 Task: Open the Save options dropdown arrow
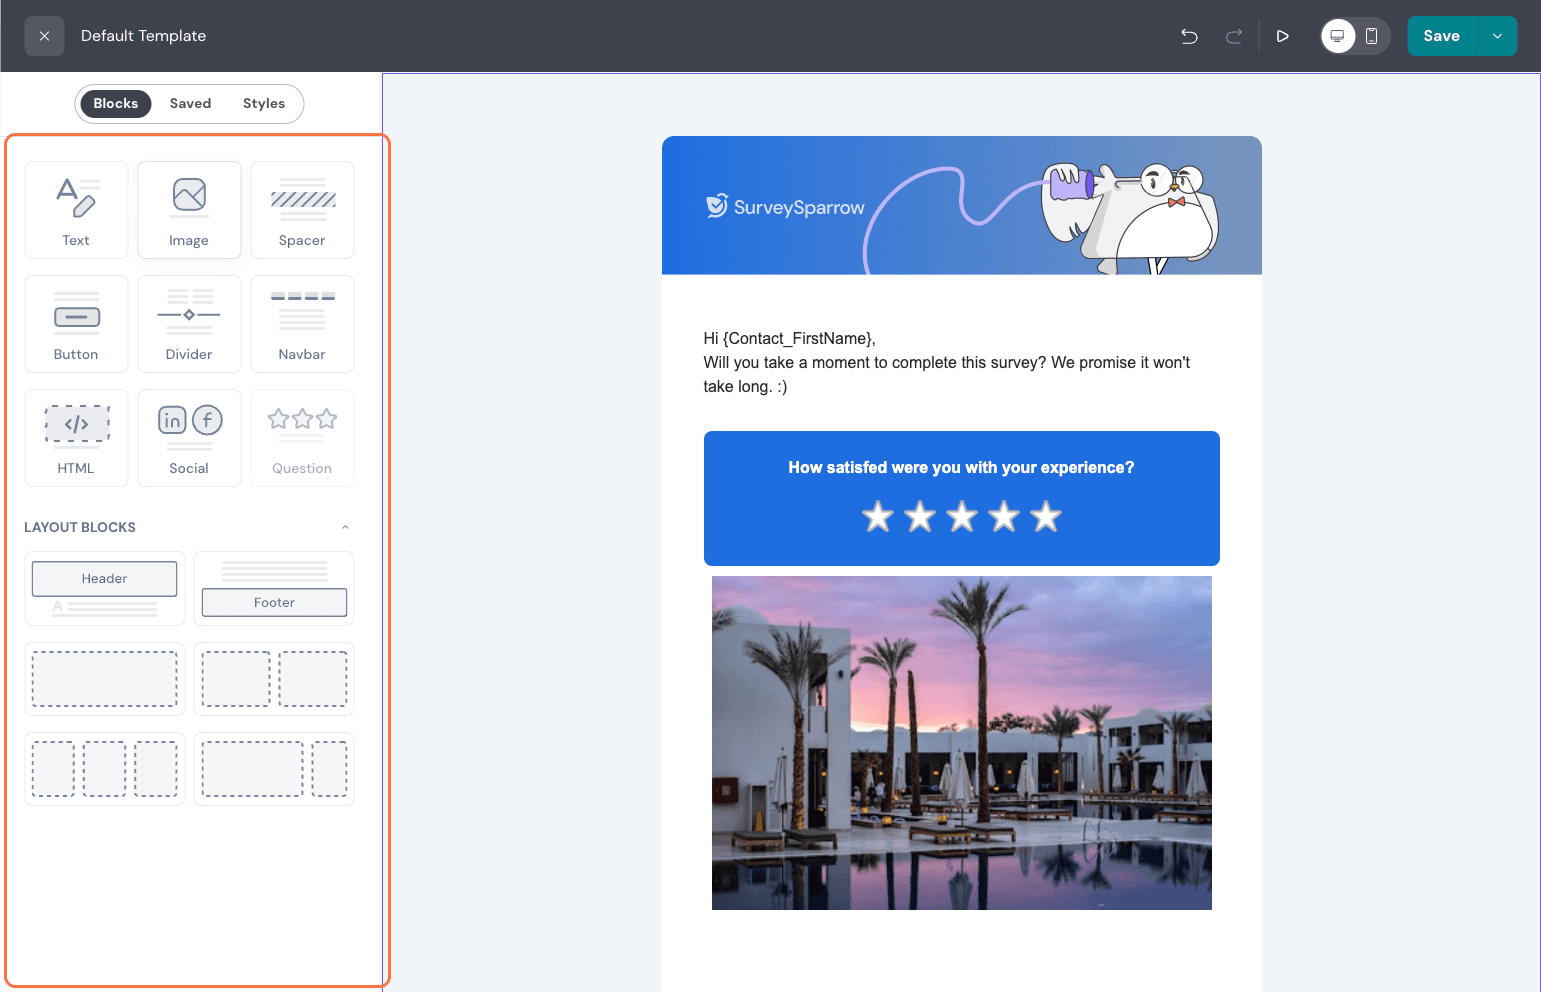point(1497,36)
